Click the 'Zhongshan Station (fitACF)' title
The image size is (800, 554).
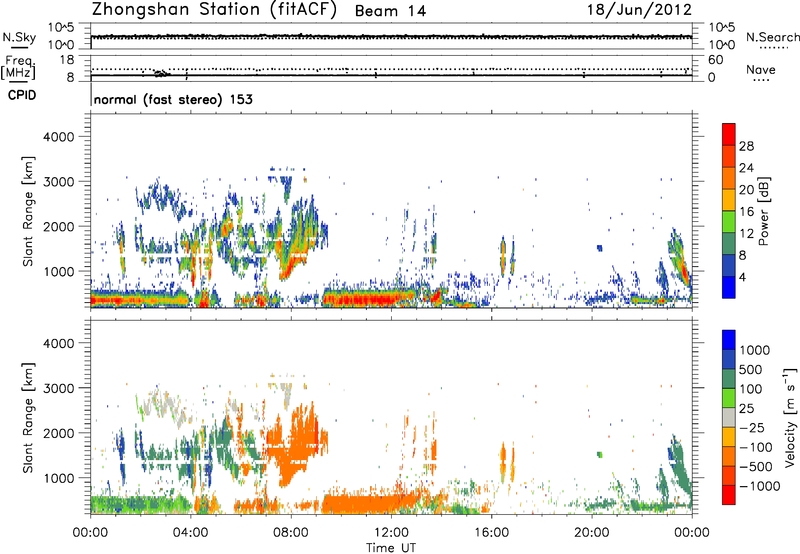(214, 10)
